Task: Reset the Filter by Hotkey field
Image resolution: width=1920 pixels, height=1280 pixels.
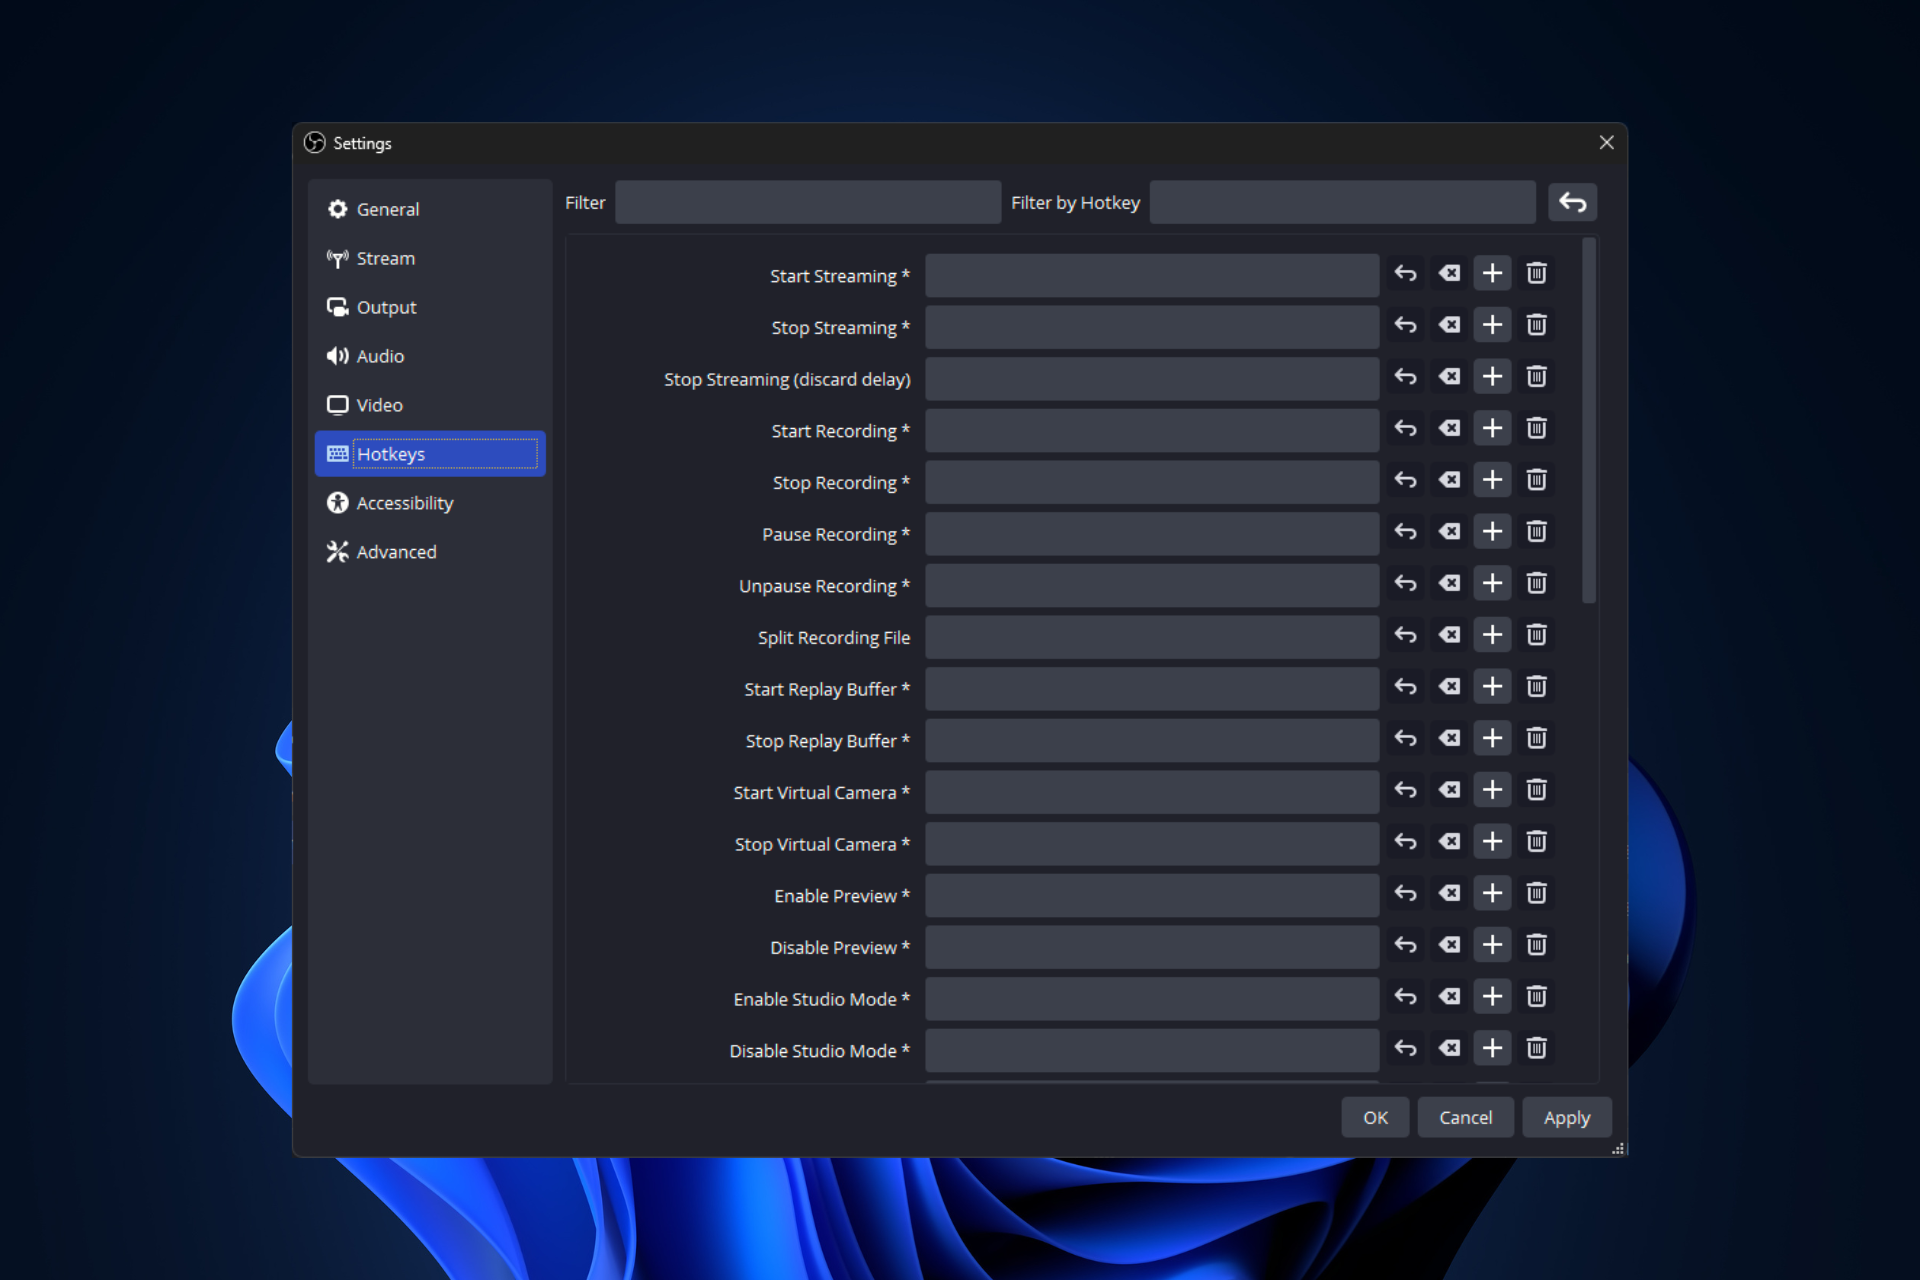Action: 1572,202
